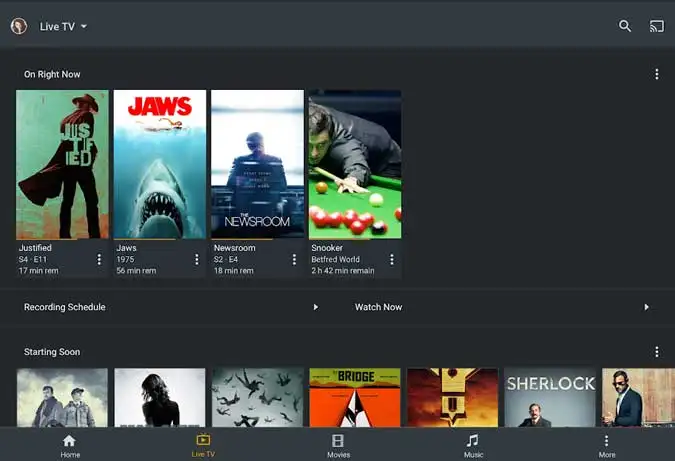The image size is (675, 461).
Task: Open the orange-red poster beside Sherlock
Action: click(452, 397)
